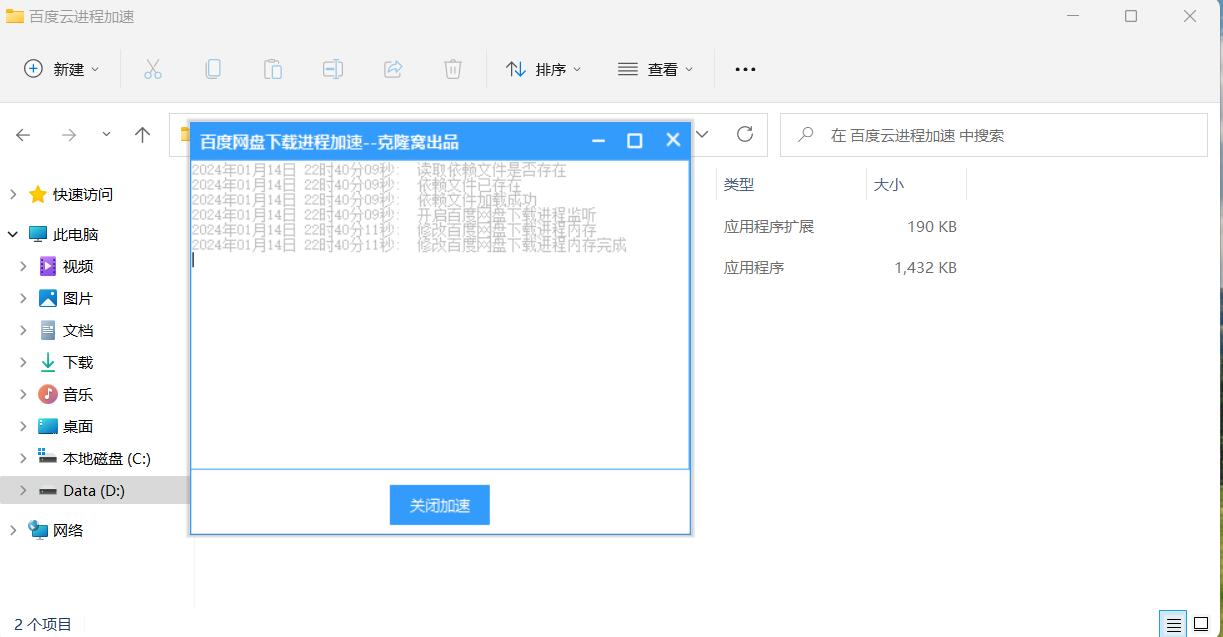Go back with the left arrow navigation button
1223x637 pixels.
coord(23,135)
